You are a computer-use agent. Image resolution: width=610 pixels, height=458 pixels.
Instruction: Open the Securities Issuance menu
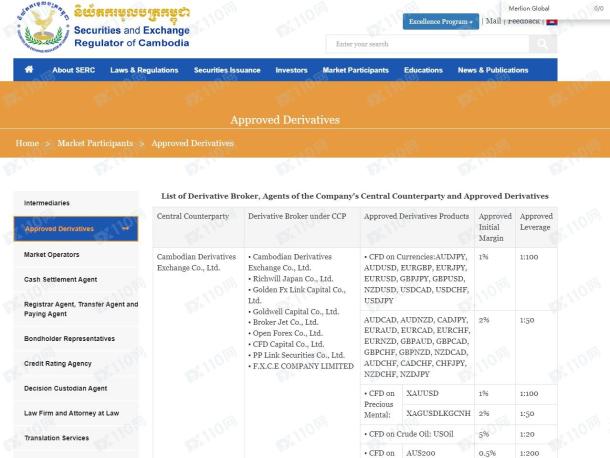tap(227, 70)
